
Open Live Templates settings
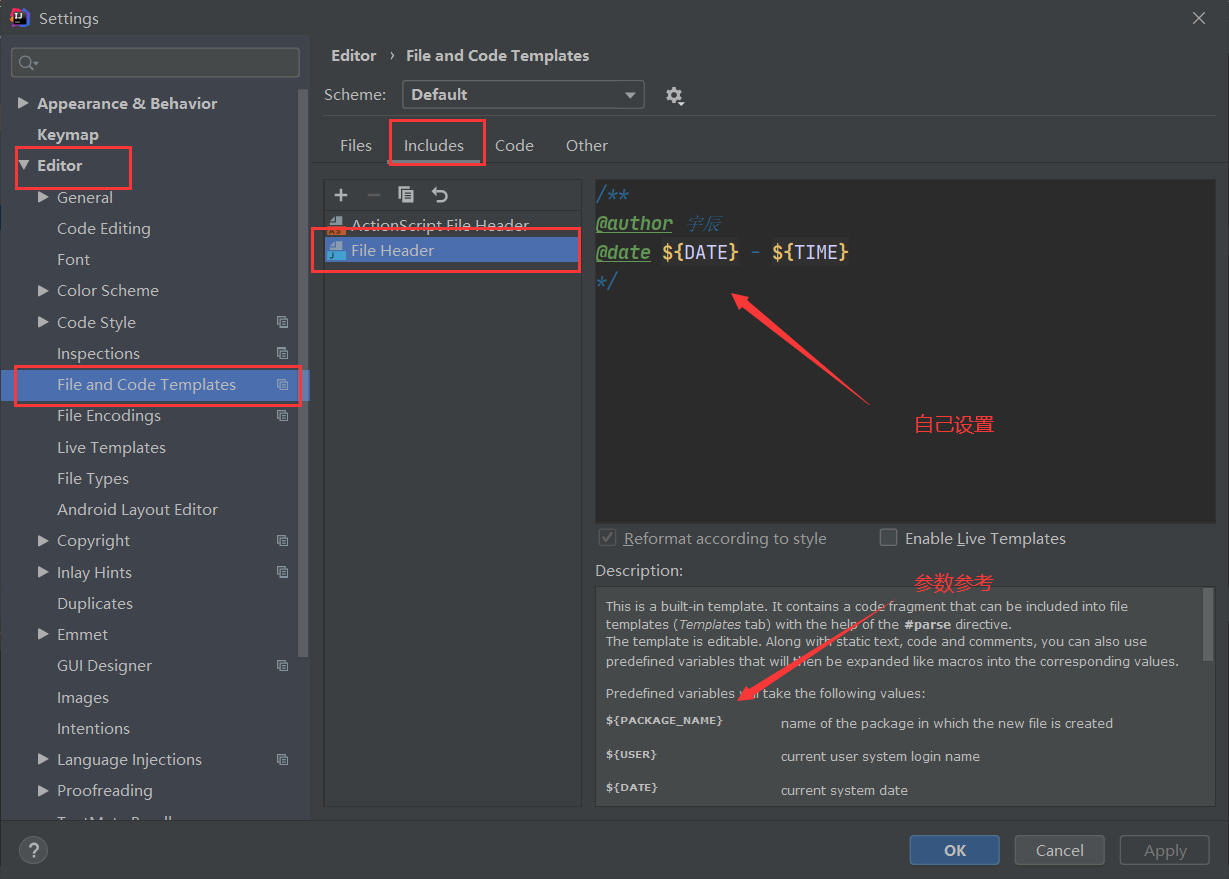(x=111, y=447)
